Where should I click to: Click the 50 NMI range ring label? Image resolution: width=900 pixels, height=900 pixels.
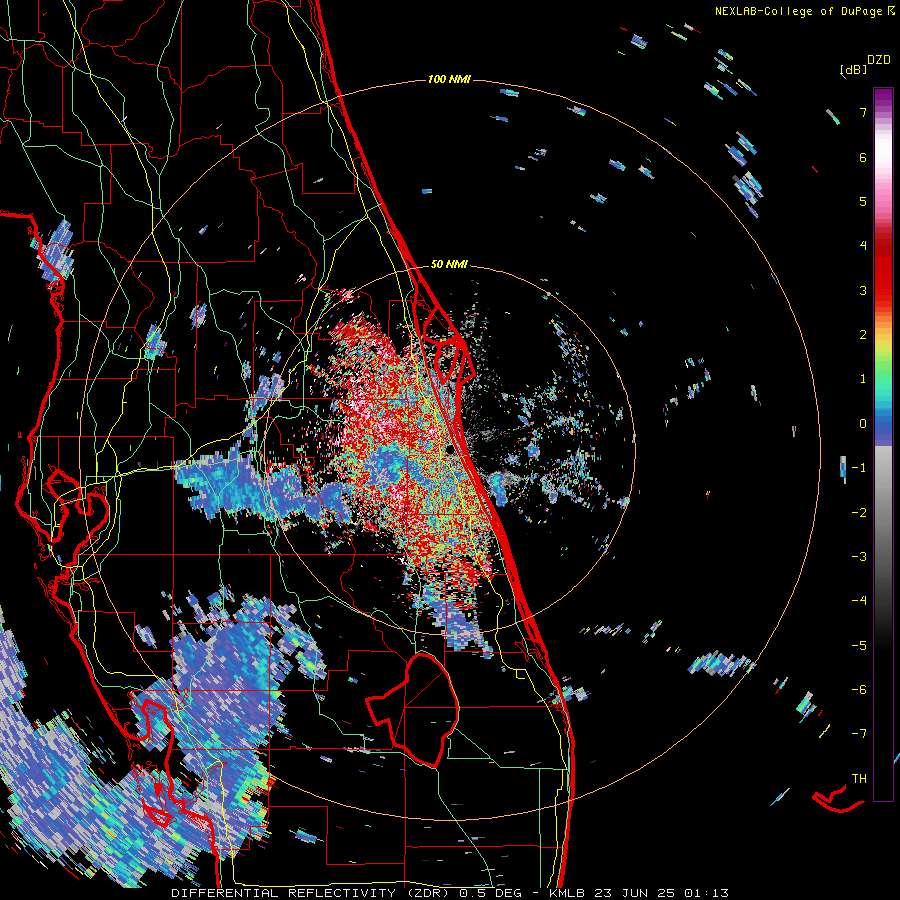tap(449, 264)
